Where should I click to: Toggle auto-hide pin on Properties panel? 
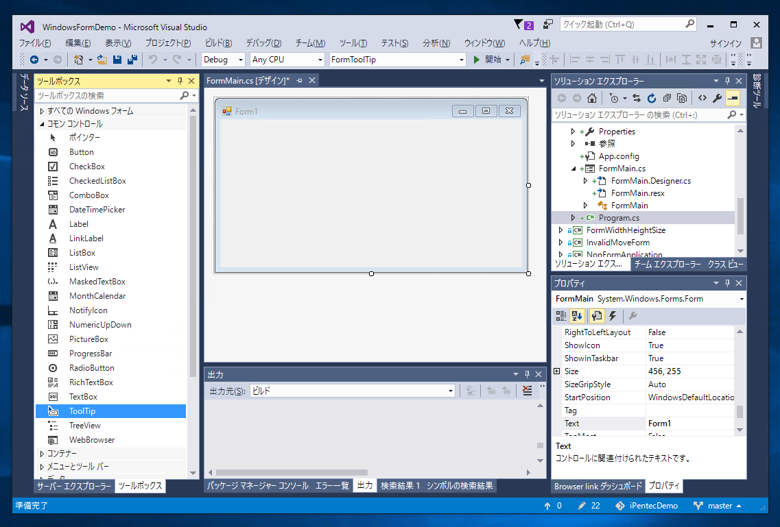(727, 283)
